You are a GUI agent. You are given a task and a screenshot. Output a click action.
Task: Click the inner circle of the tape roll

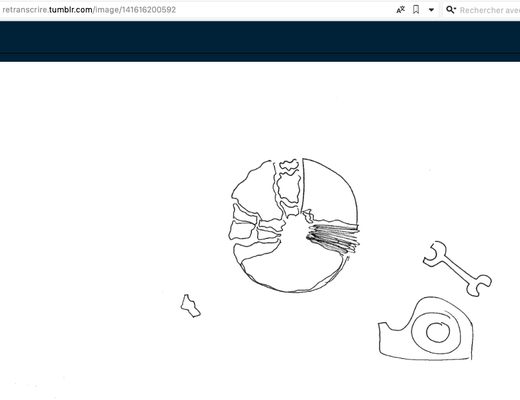438,332
